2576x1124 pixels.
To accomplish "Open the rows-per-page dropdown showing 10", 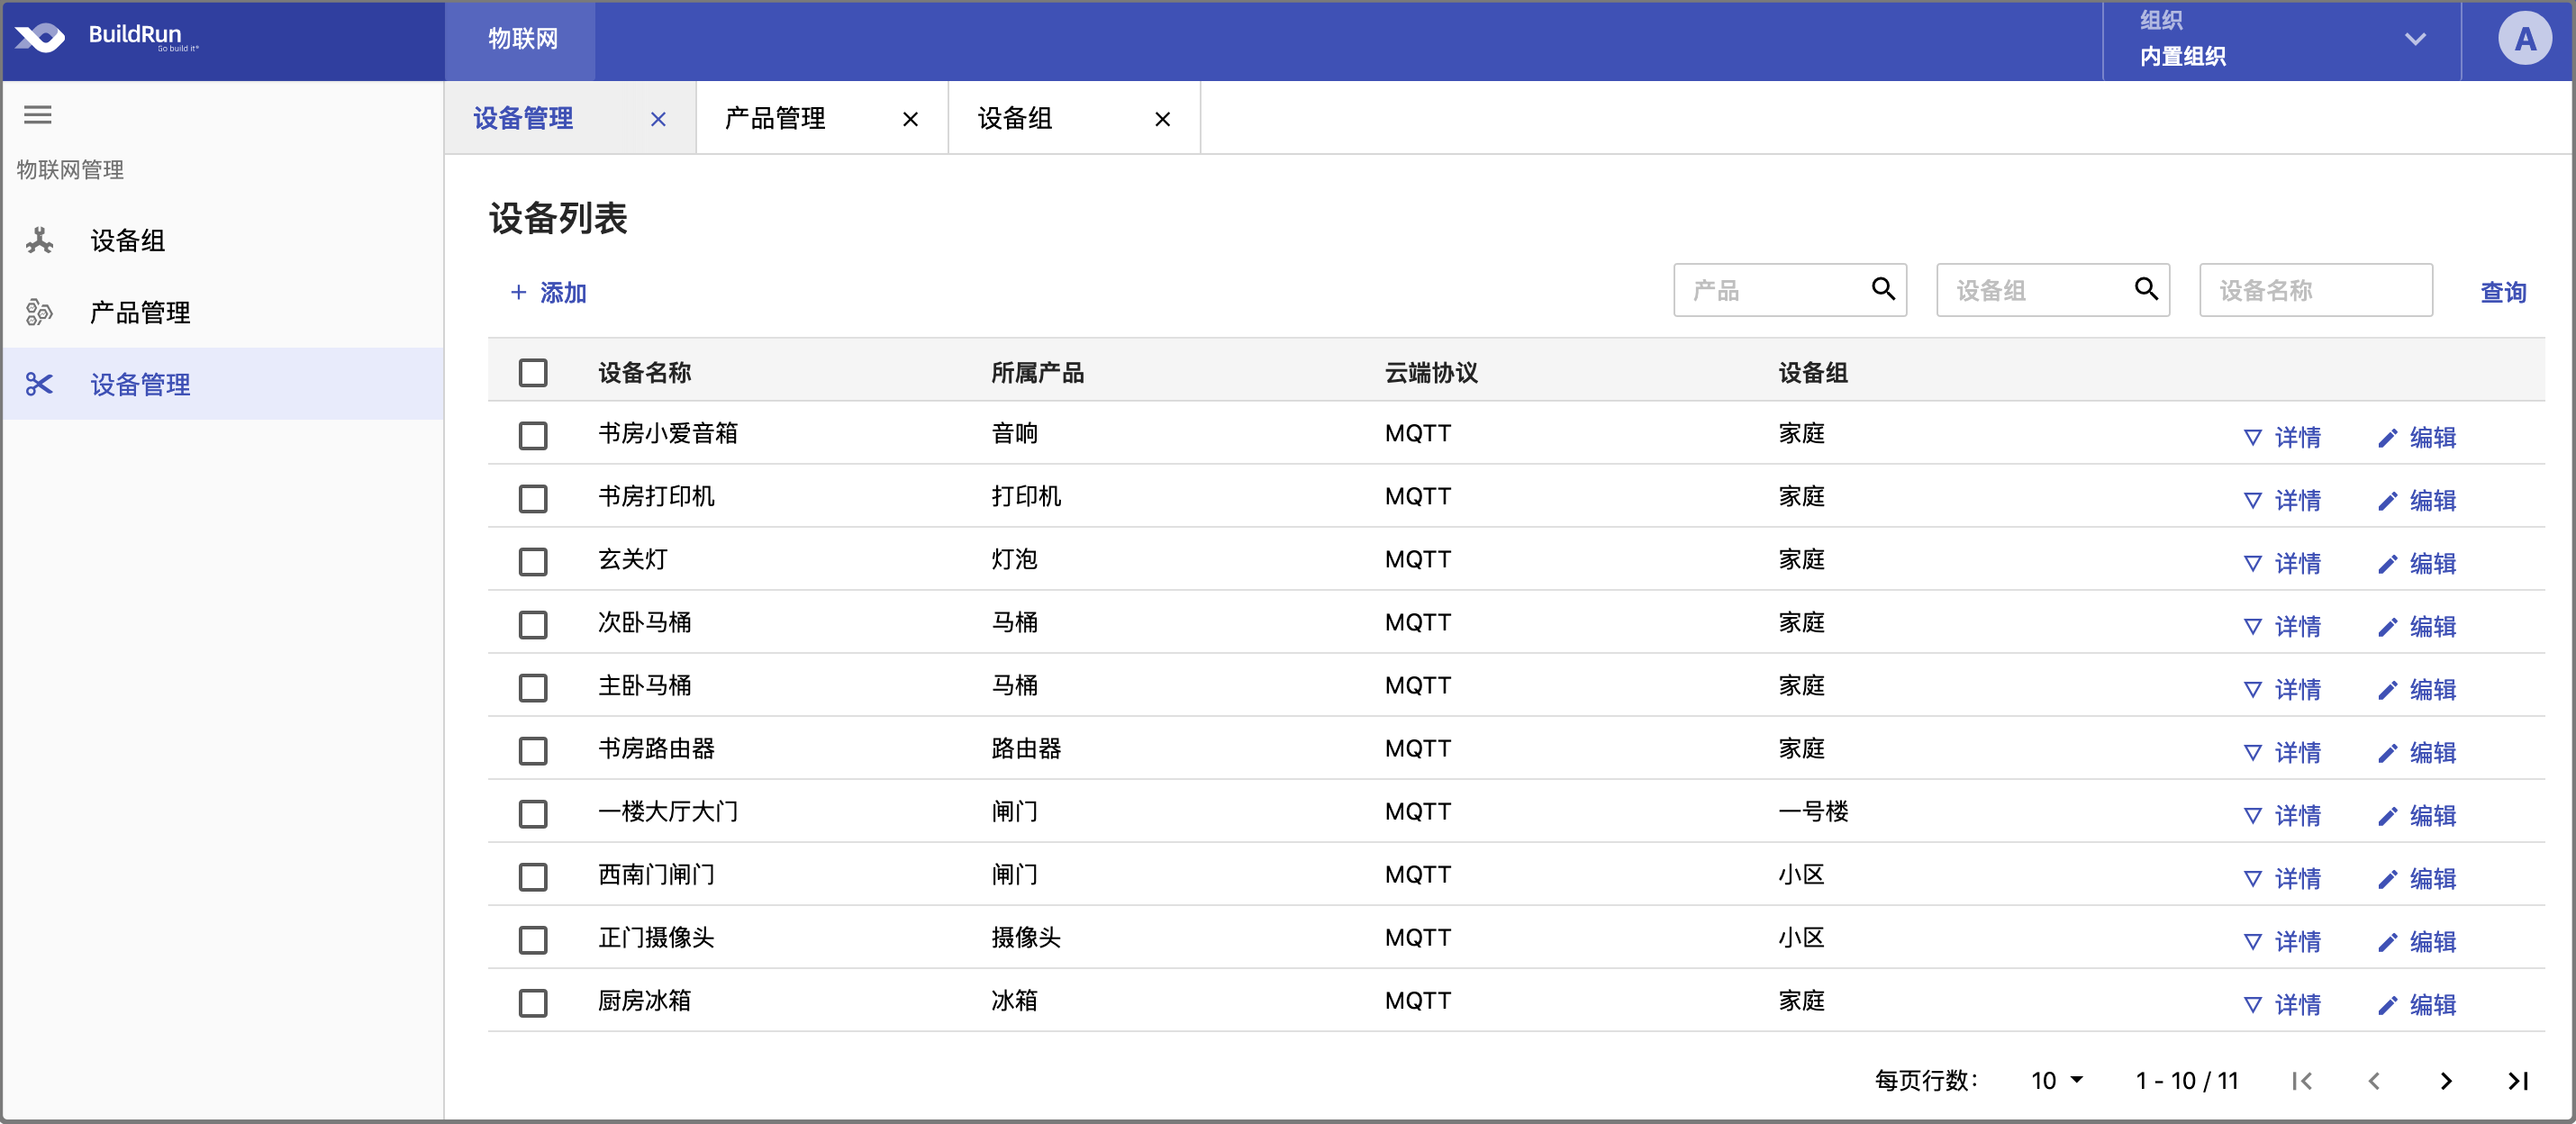I will pos(2057,1080).
